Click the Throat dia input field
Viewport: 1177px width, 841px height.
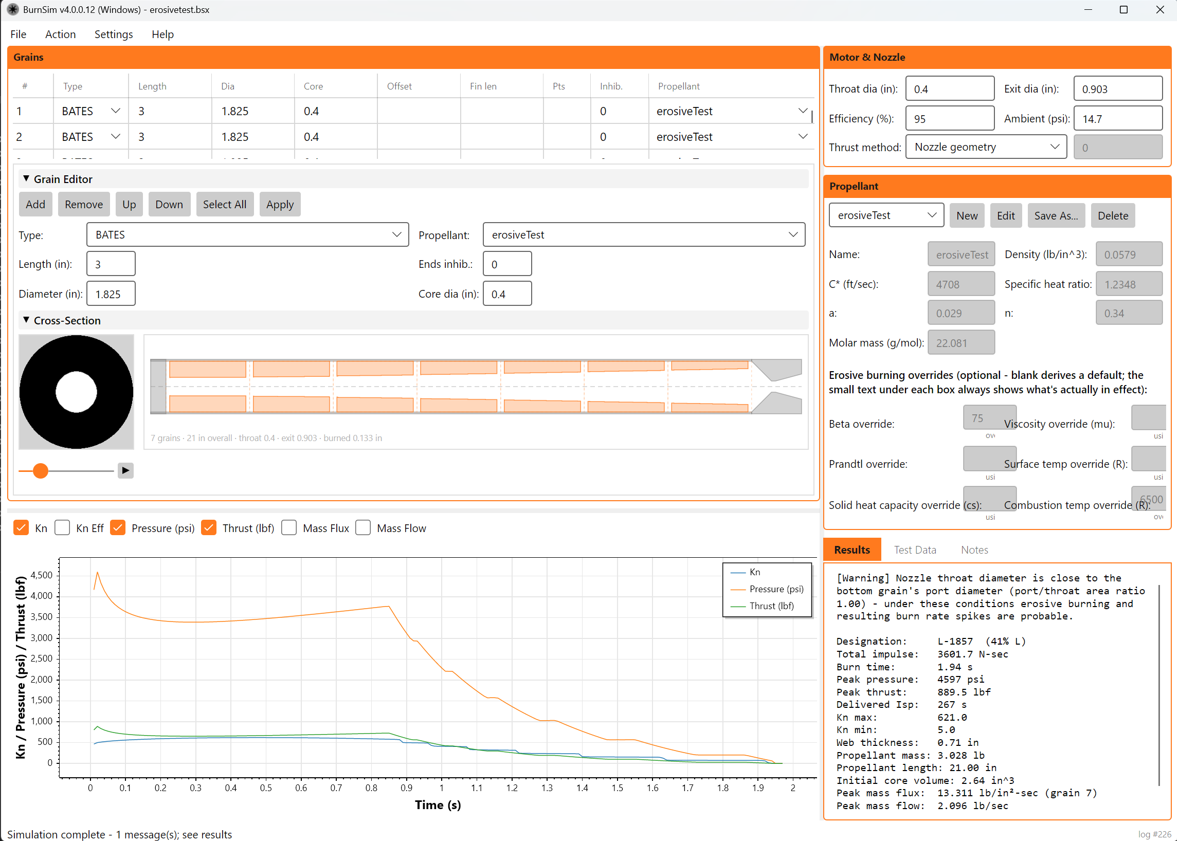click(x=950, y=89)
